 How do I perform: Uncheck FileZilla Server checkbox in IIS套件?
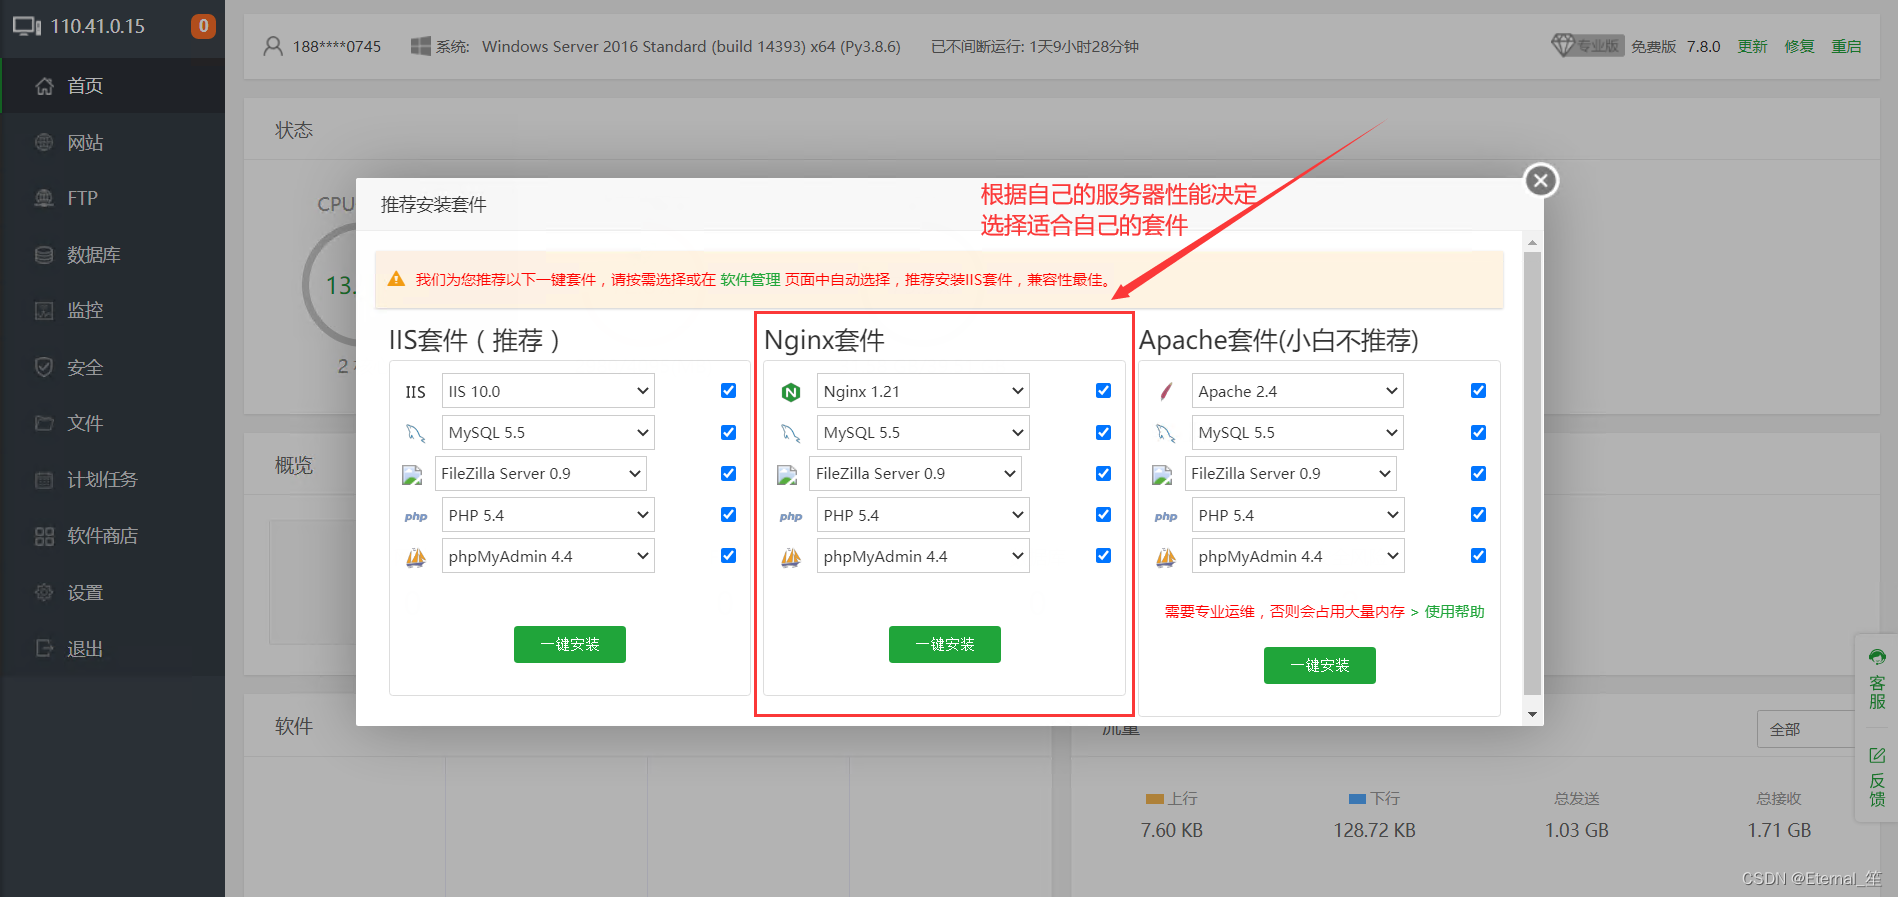tap(729, 473)
